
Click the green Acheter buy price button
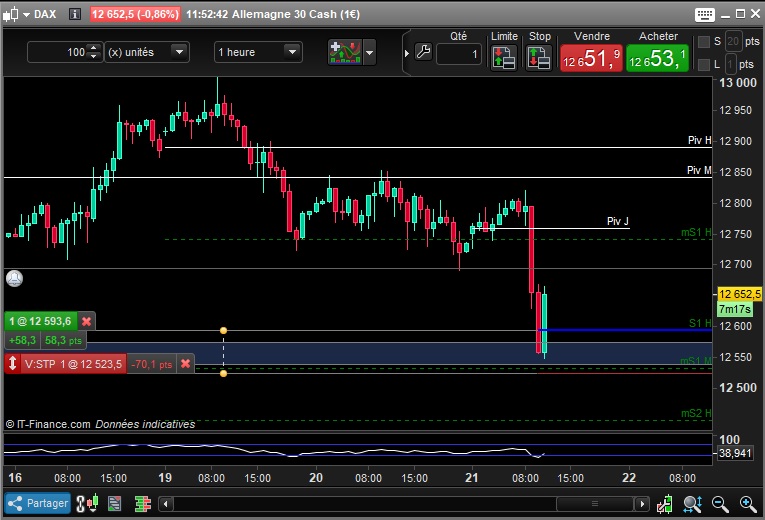[x=657, y=58]
